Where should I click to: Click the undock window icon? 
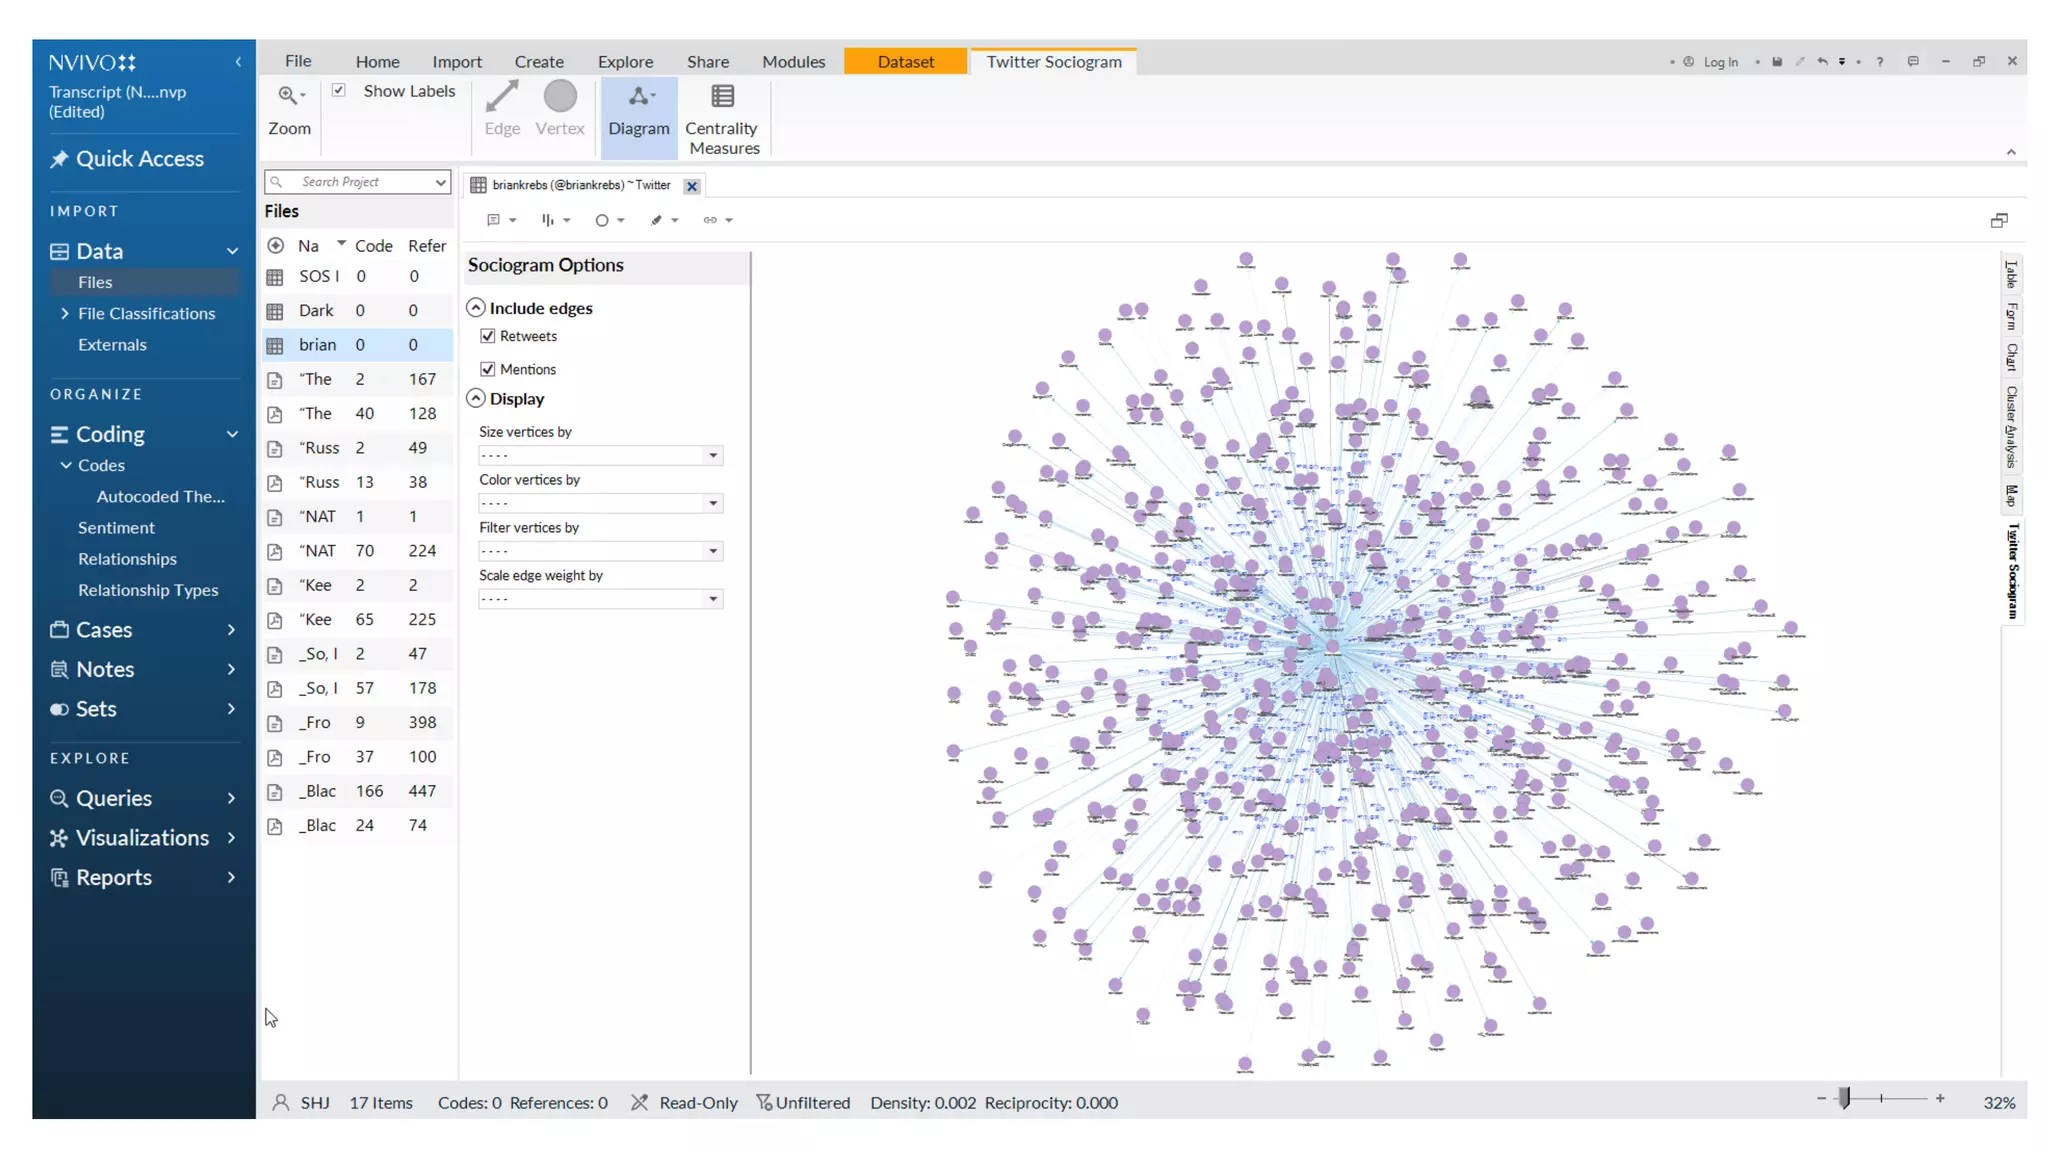tap(1998, 220)
